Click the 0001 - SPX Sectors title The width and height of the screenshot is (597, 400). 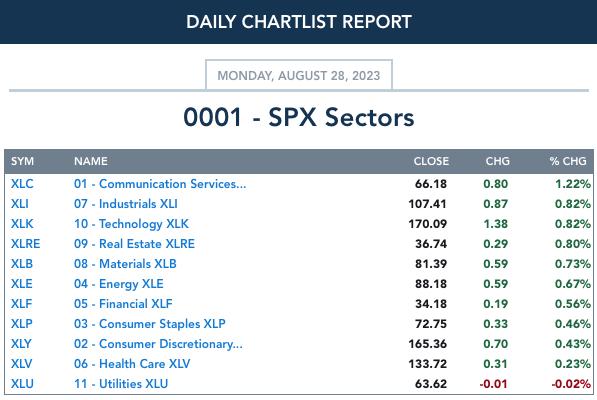point(299,117)
